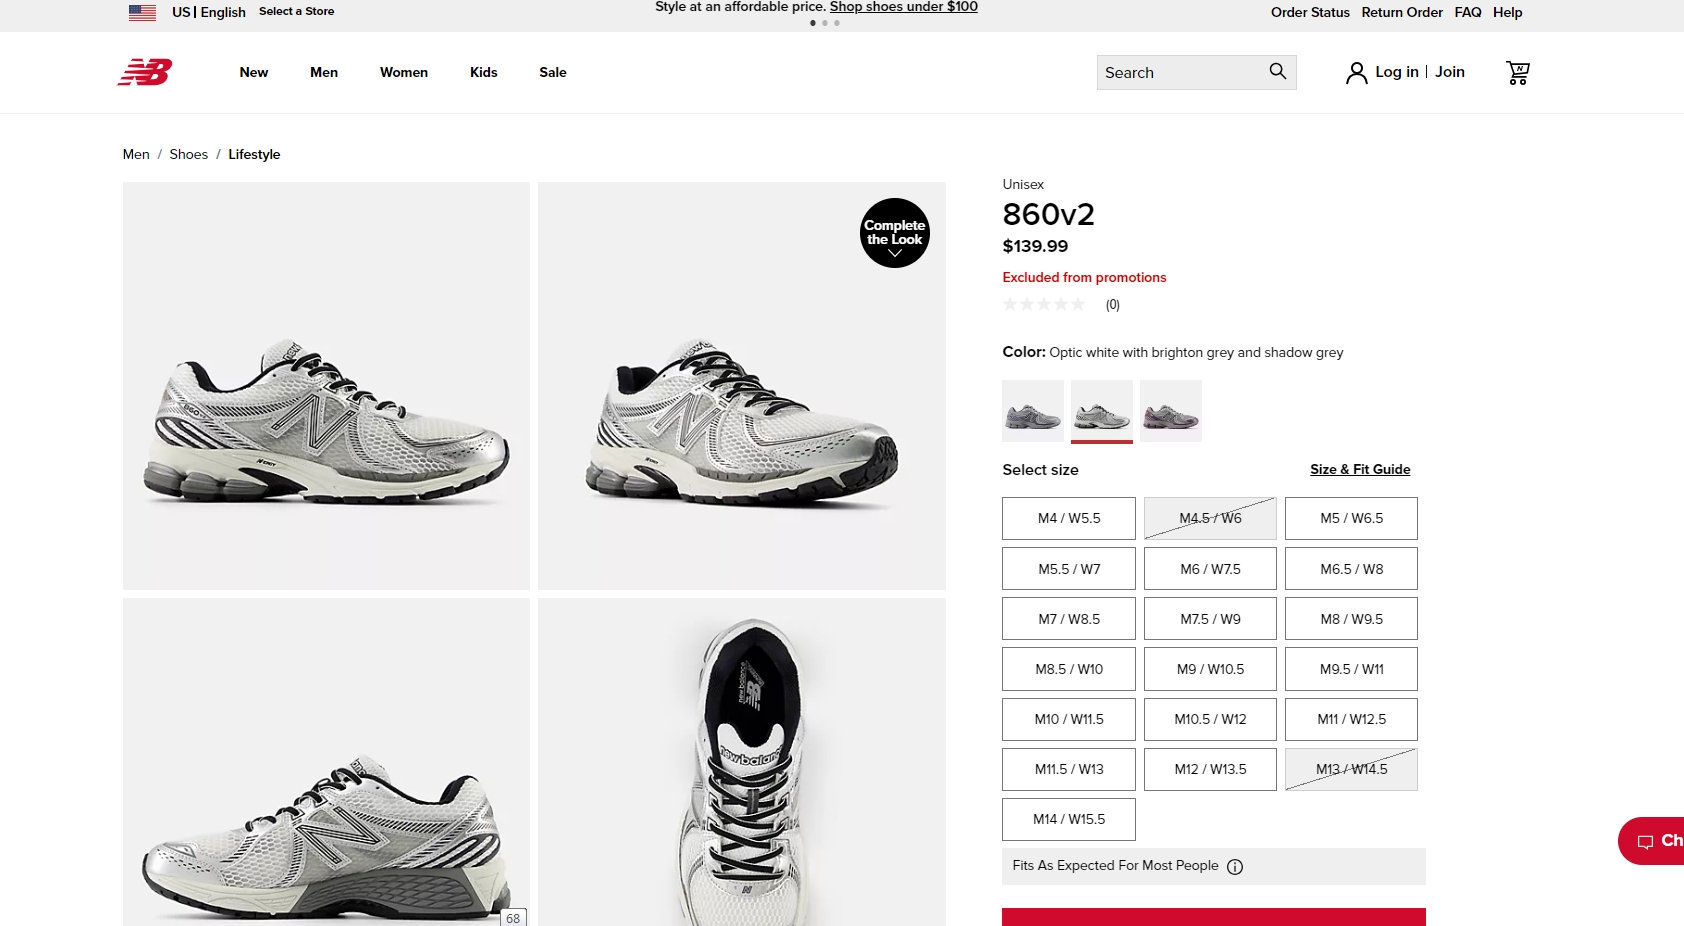Select the first grey color swatch

tap(1033, 411)
